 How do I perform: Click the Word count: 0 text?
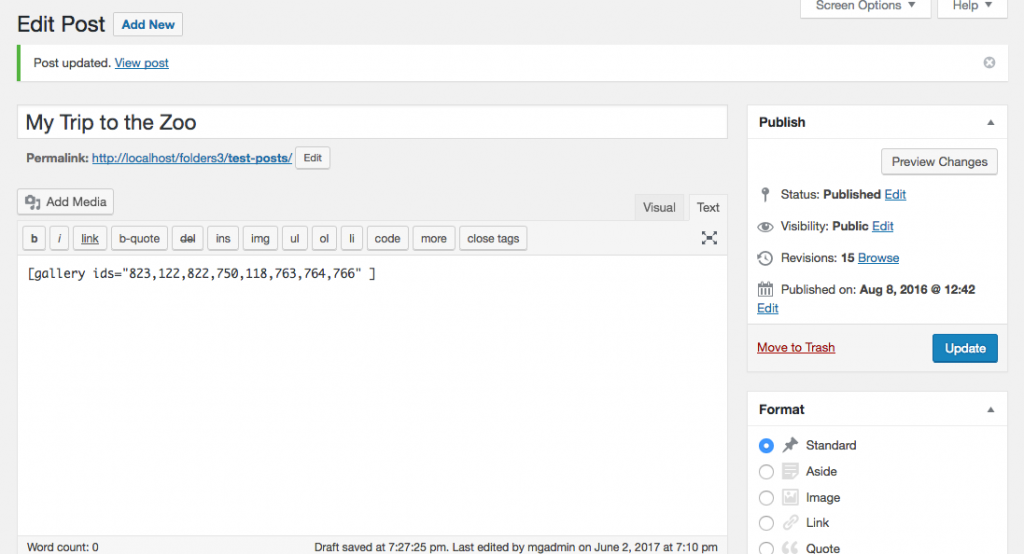[63, 547]
